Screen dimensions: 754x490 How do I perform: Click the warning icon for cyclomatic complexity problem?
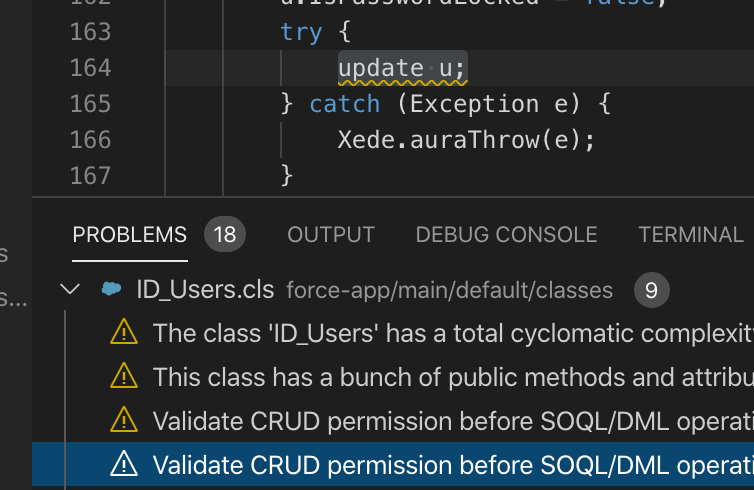pos(123,333)
